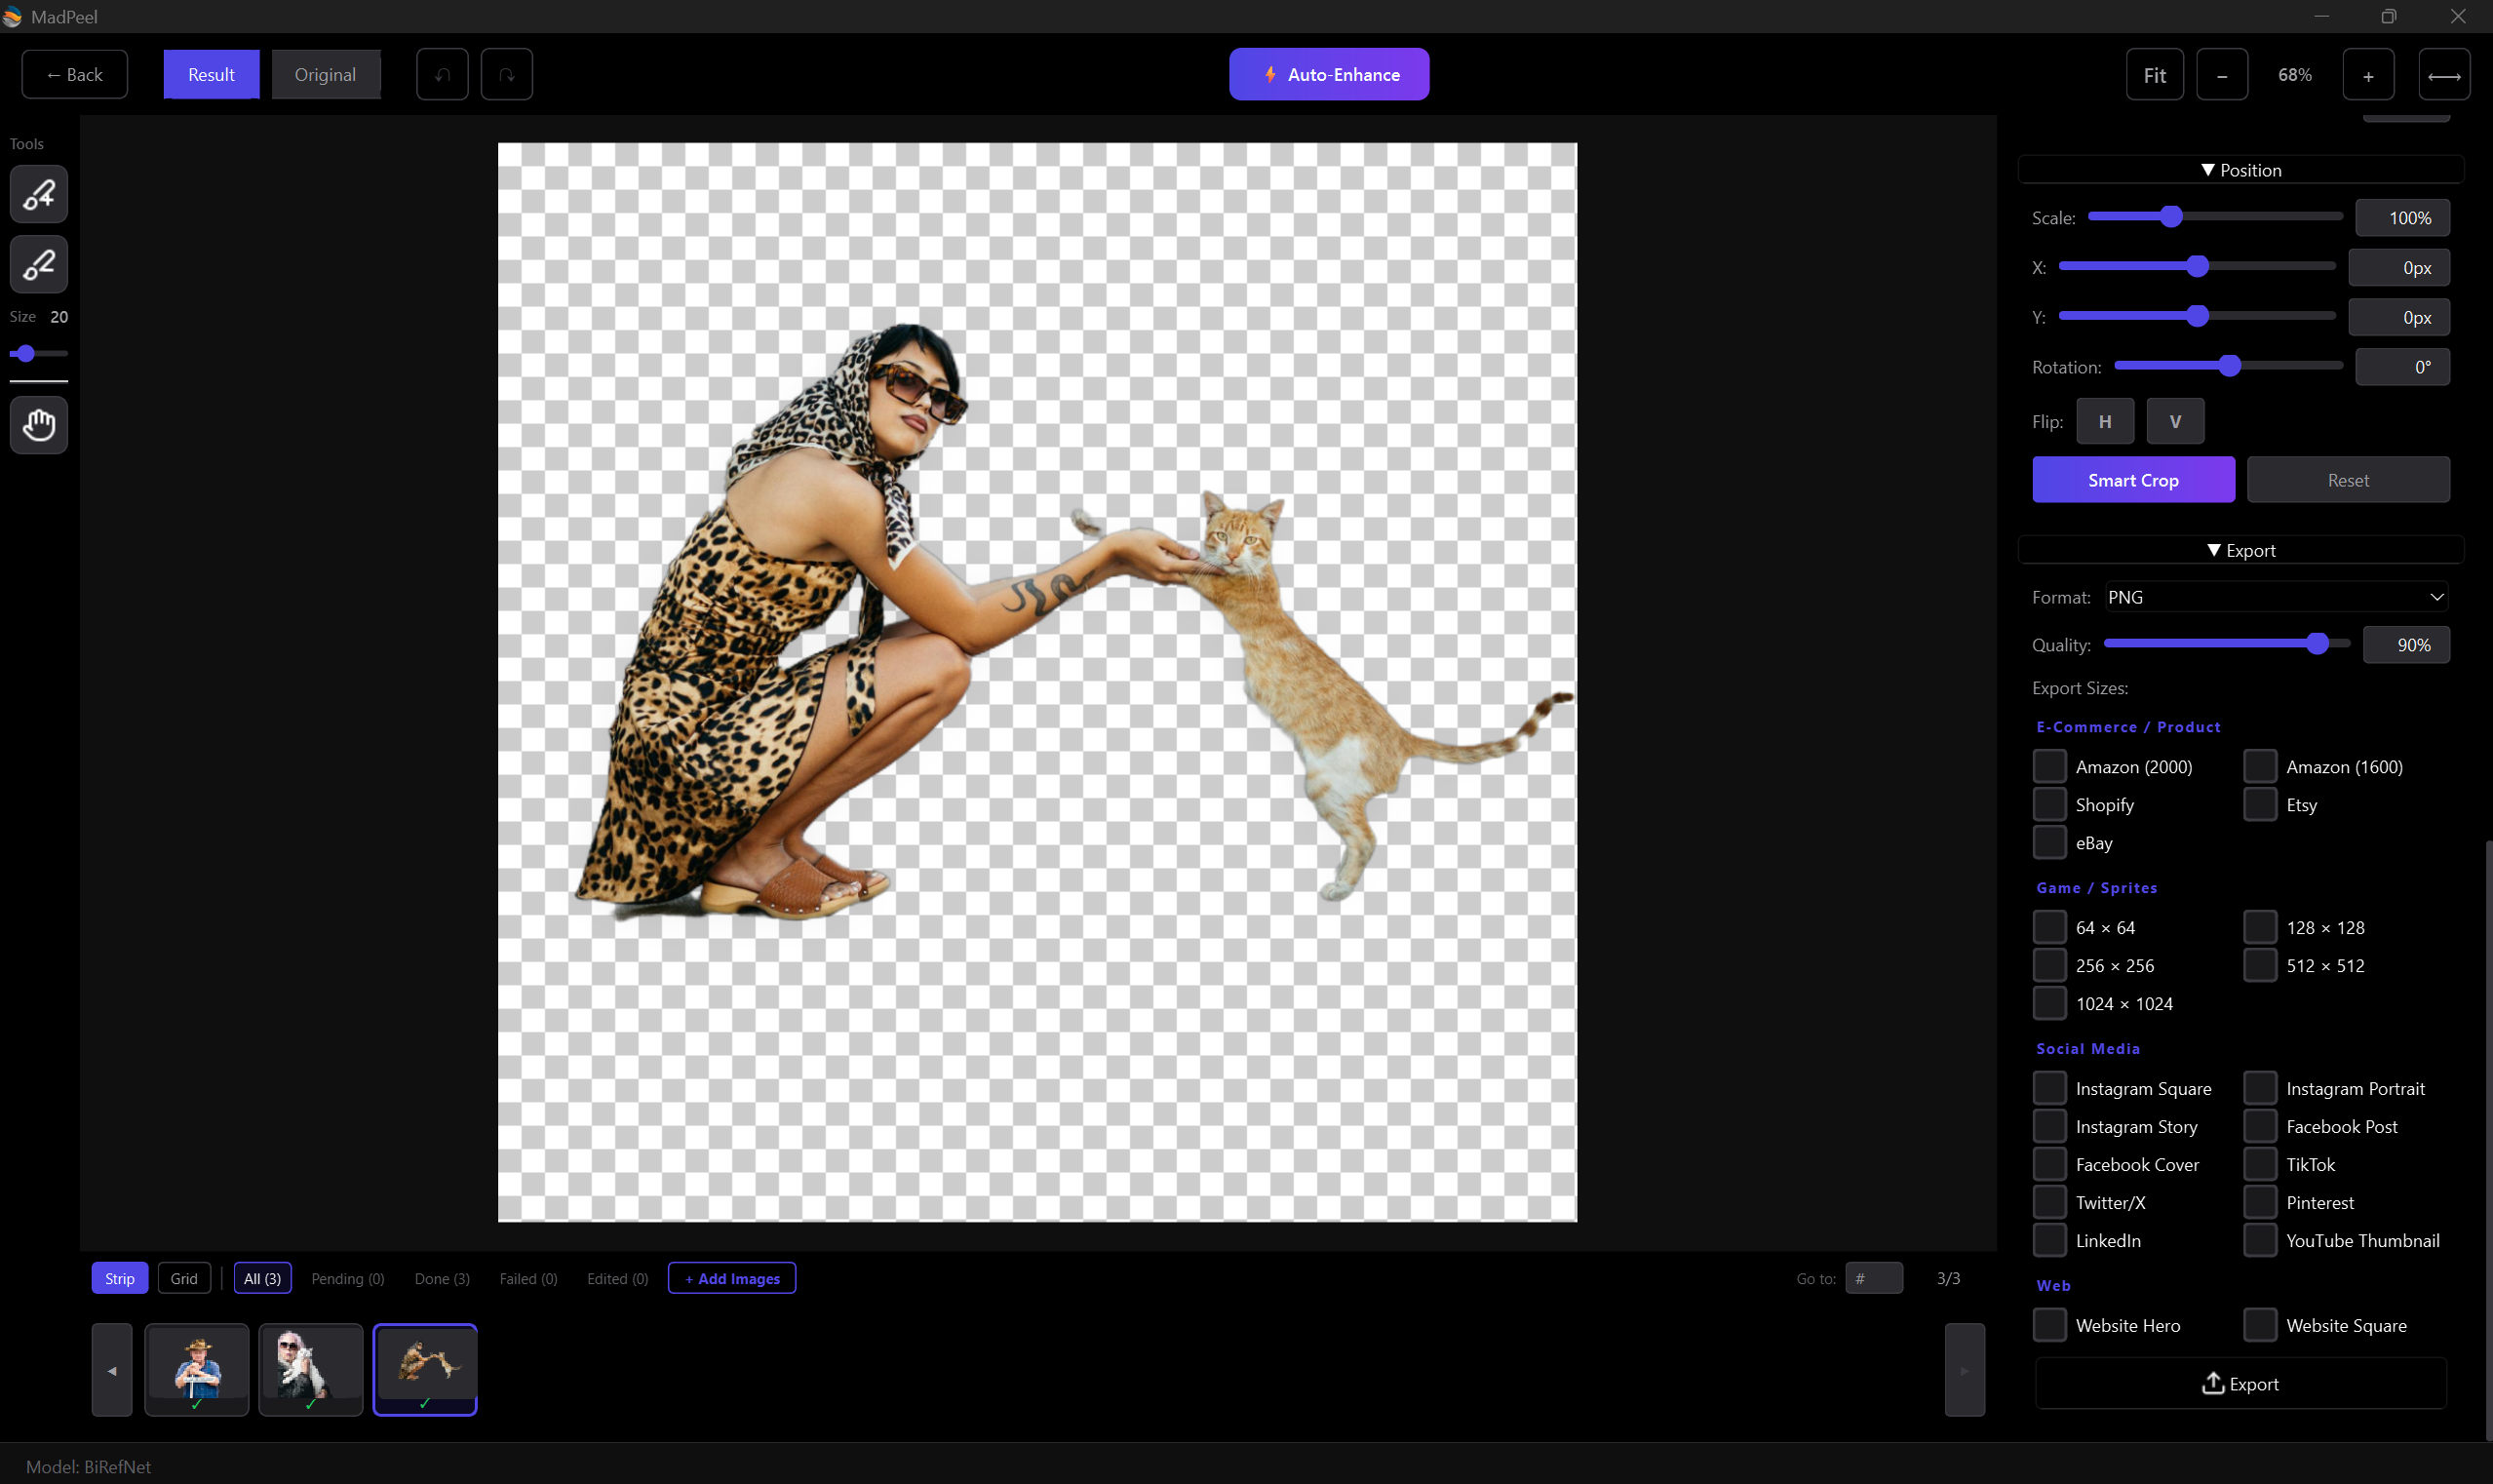Click the redo icon

(507, 74)
